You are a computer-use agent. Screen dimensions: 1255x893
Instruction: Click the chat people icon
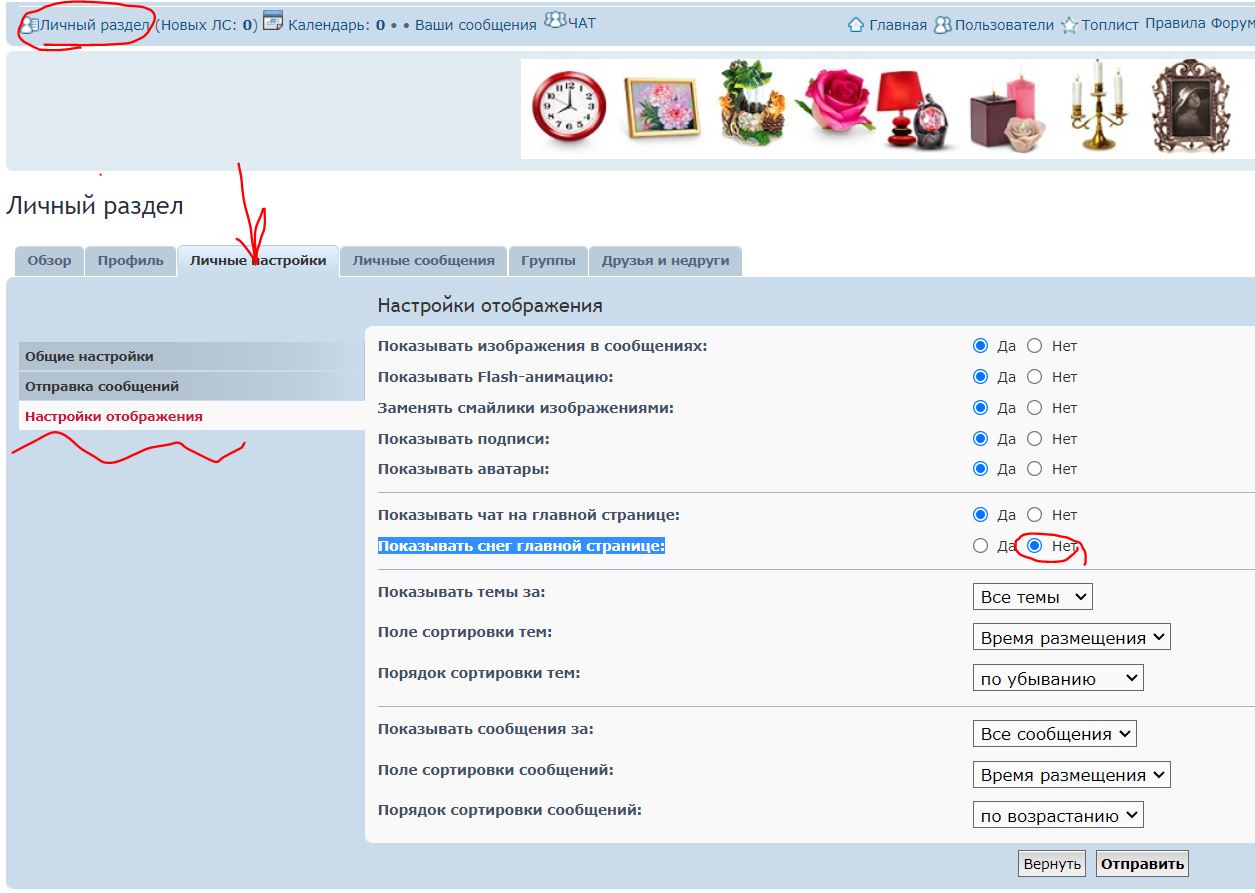click(x=555, y=21)
